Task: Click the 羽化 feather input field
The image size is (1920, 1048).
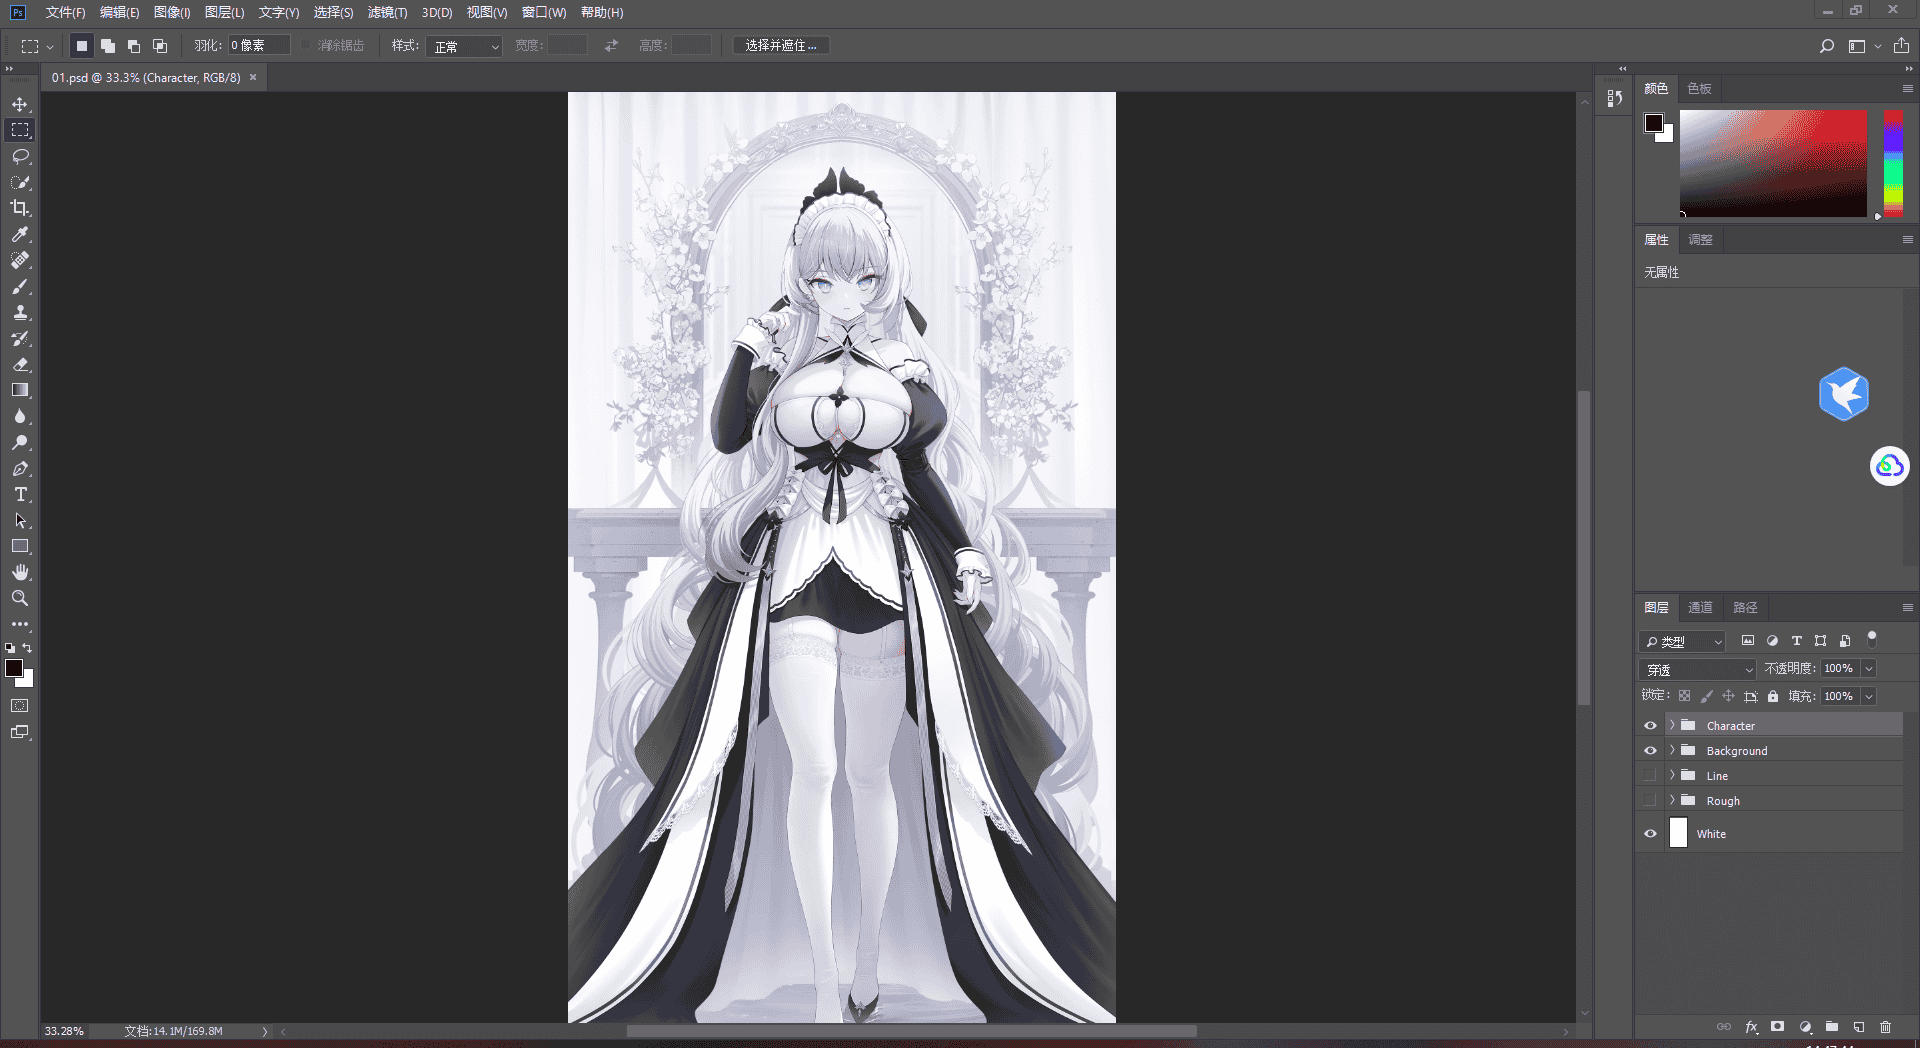Action: [259, 46]
